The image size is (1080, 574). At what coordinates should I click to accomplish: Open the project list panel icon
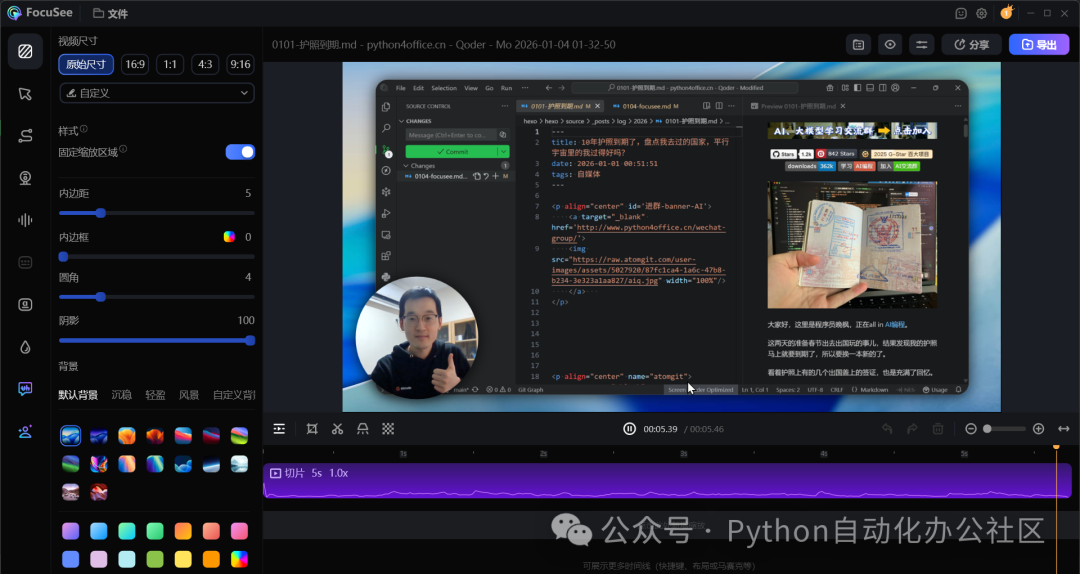tap(858, 45)
